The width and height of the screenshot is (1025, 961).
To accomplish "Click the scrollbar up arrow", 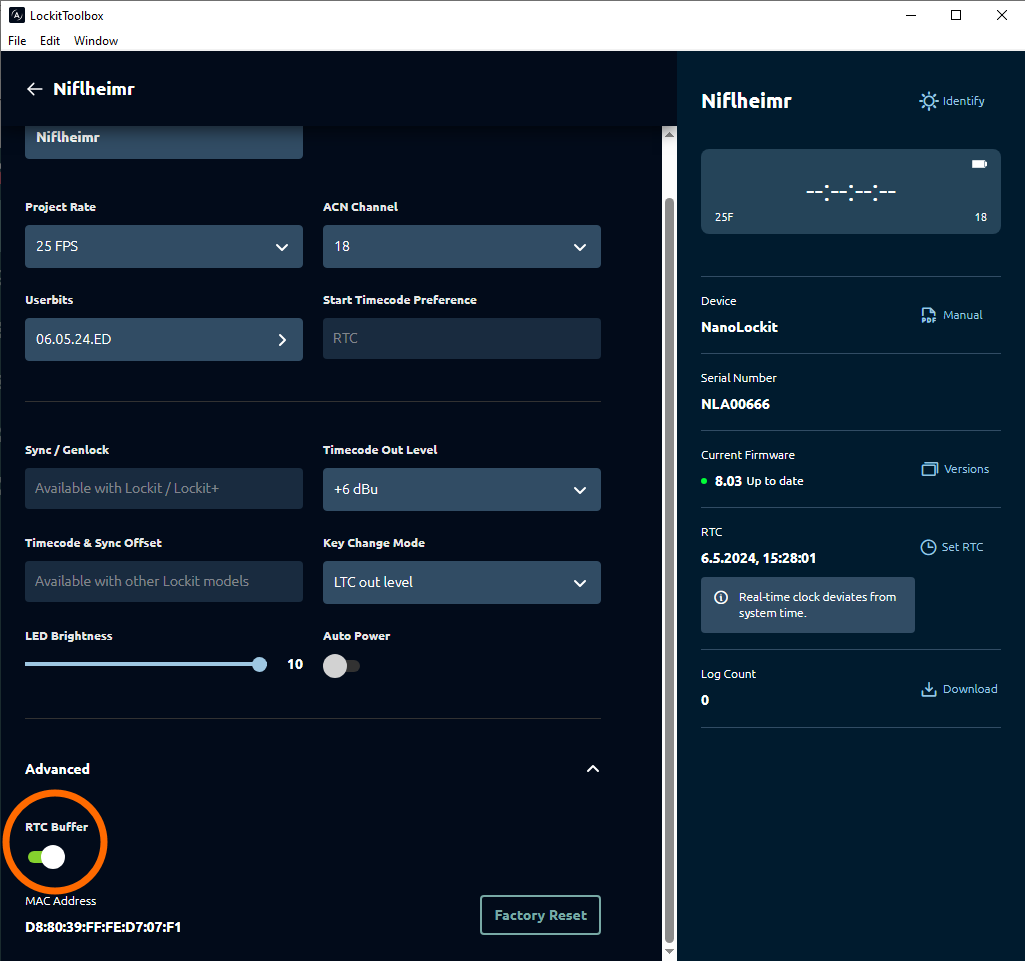I will [x=669, y=134].
